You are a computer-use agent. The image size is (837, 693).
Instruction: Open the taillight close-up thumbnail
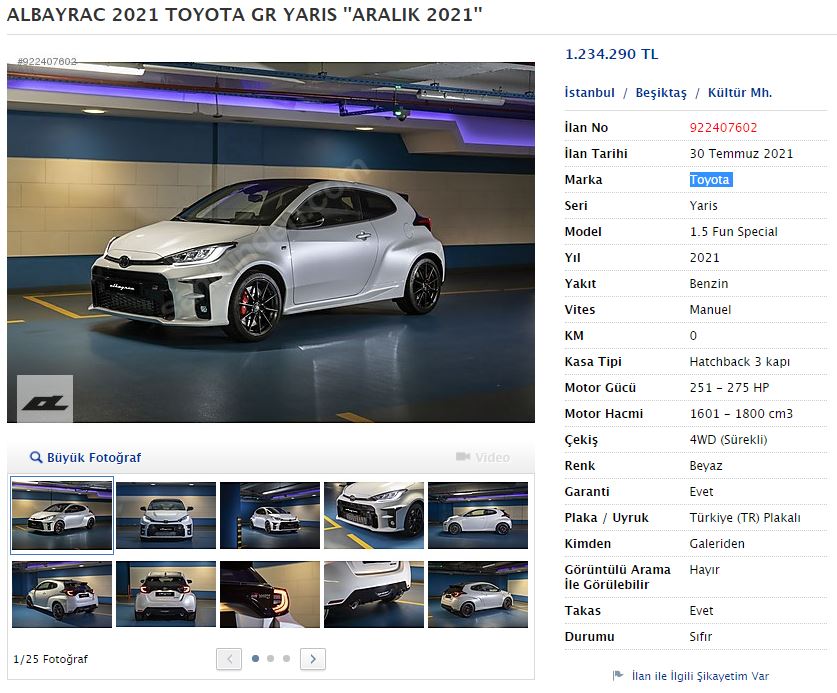(x=270, y=594)
